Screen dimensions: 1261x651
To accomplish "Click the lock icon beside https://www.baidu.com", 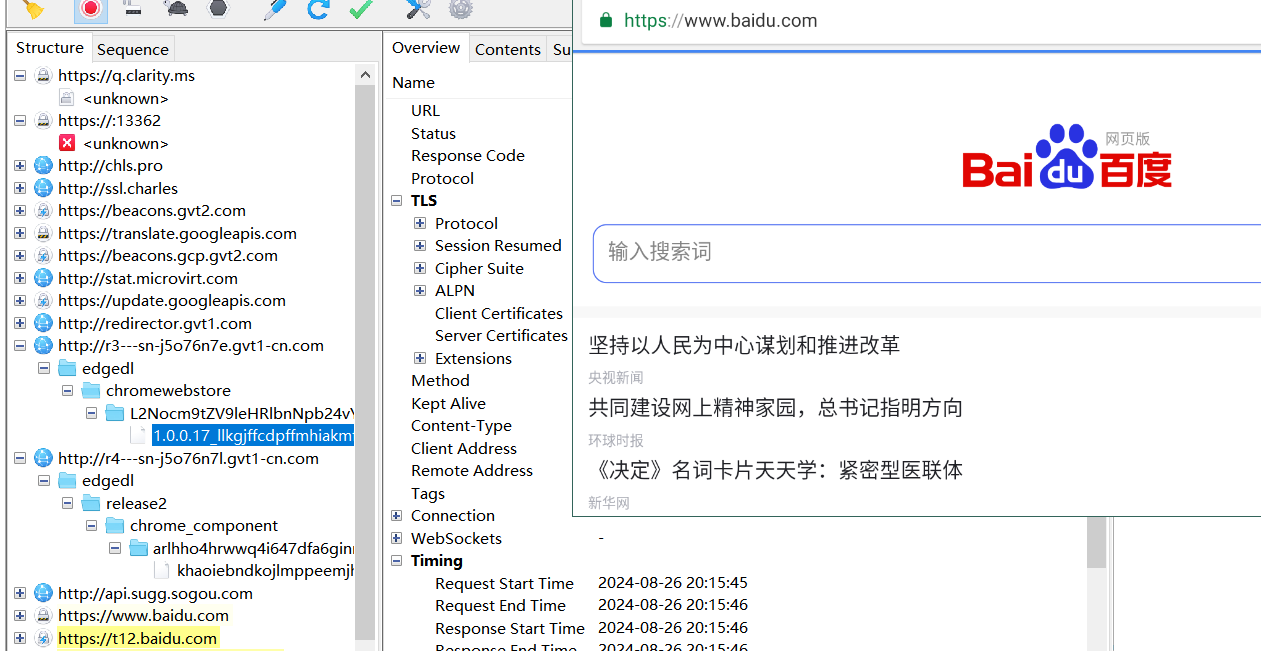I will tap(43, 616).
